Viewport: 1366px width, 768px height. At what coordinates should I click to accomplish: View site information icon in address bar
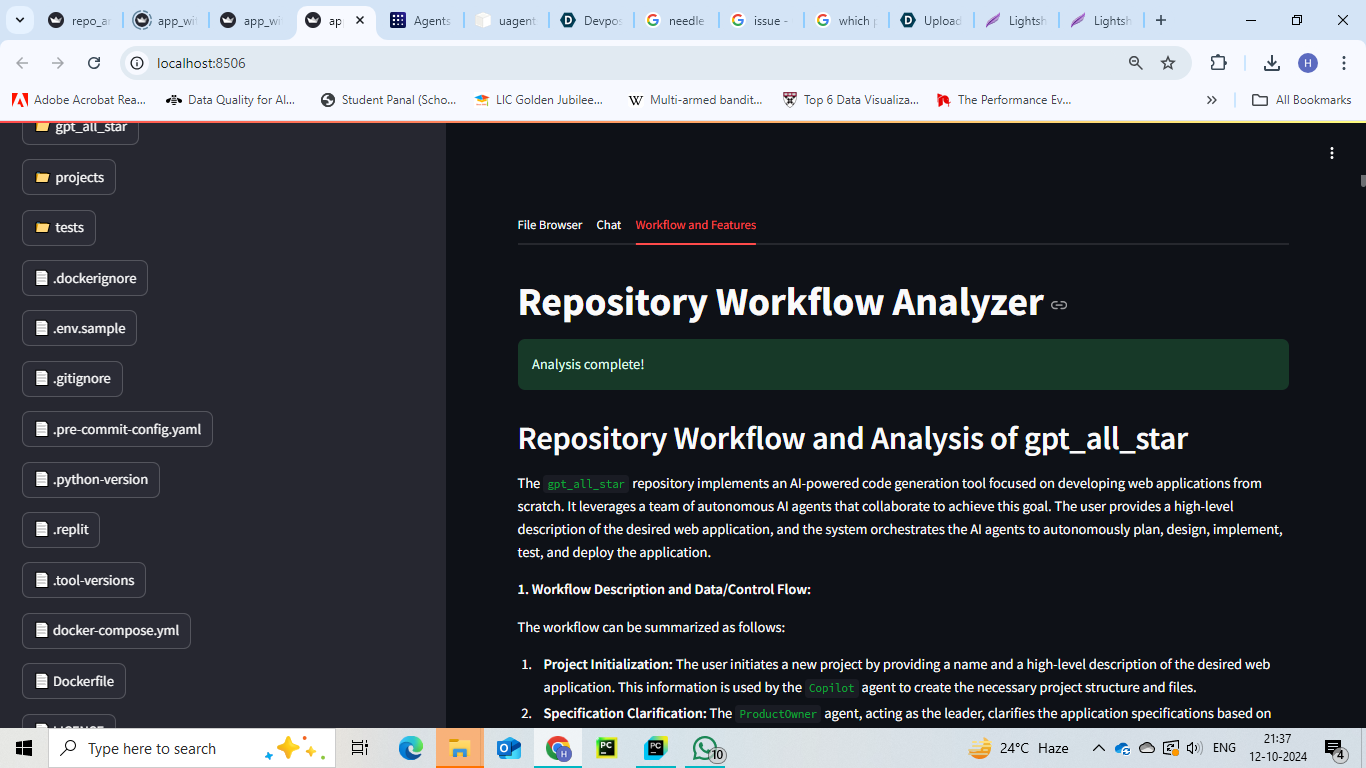click(138, 63)
